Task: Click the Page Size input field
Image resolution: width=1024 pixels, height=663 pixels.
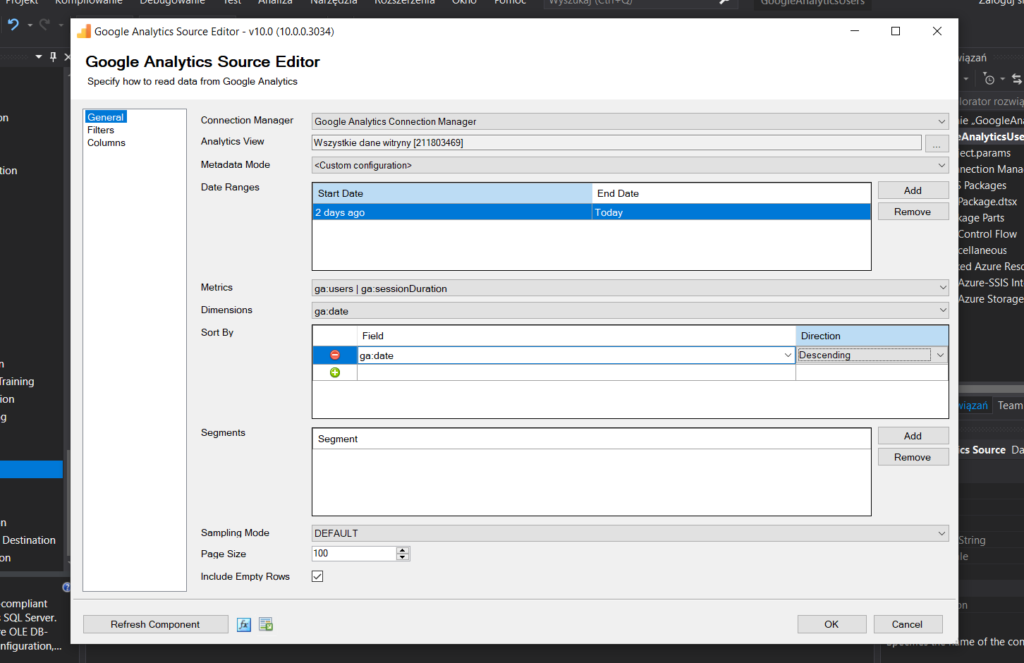Action: click(x=354, y=554)
